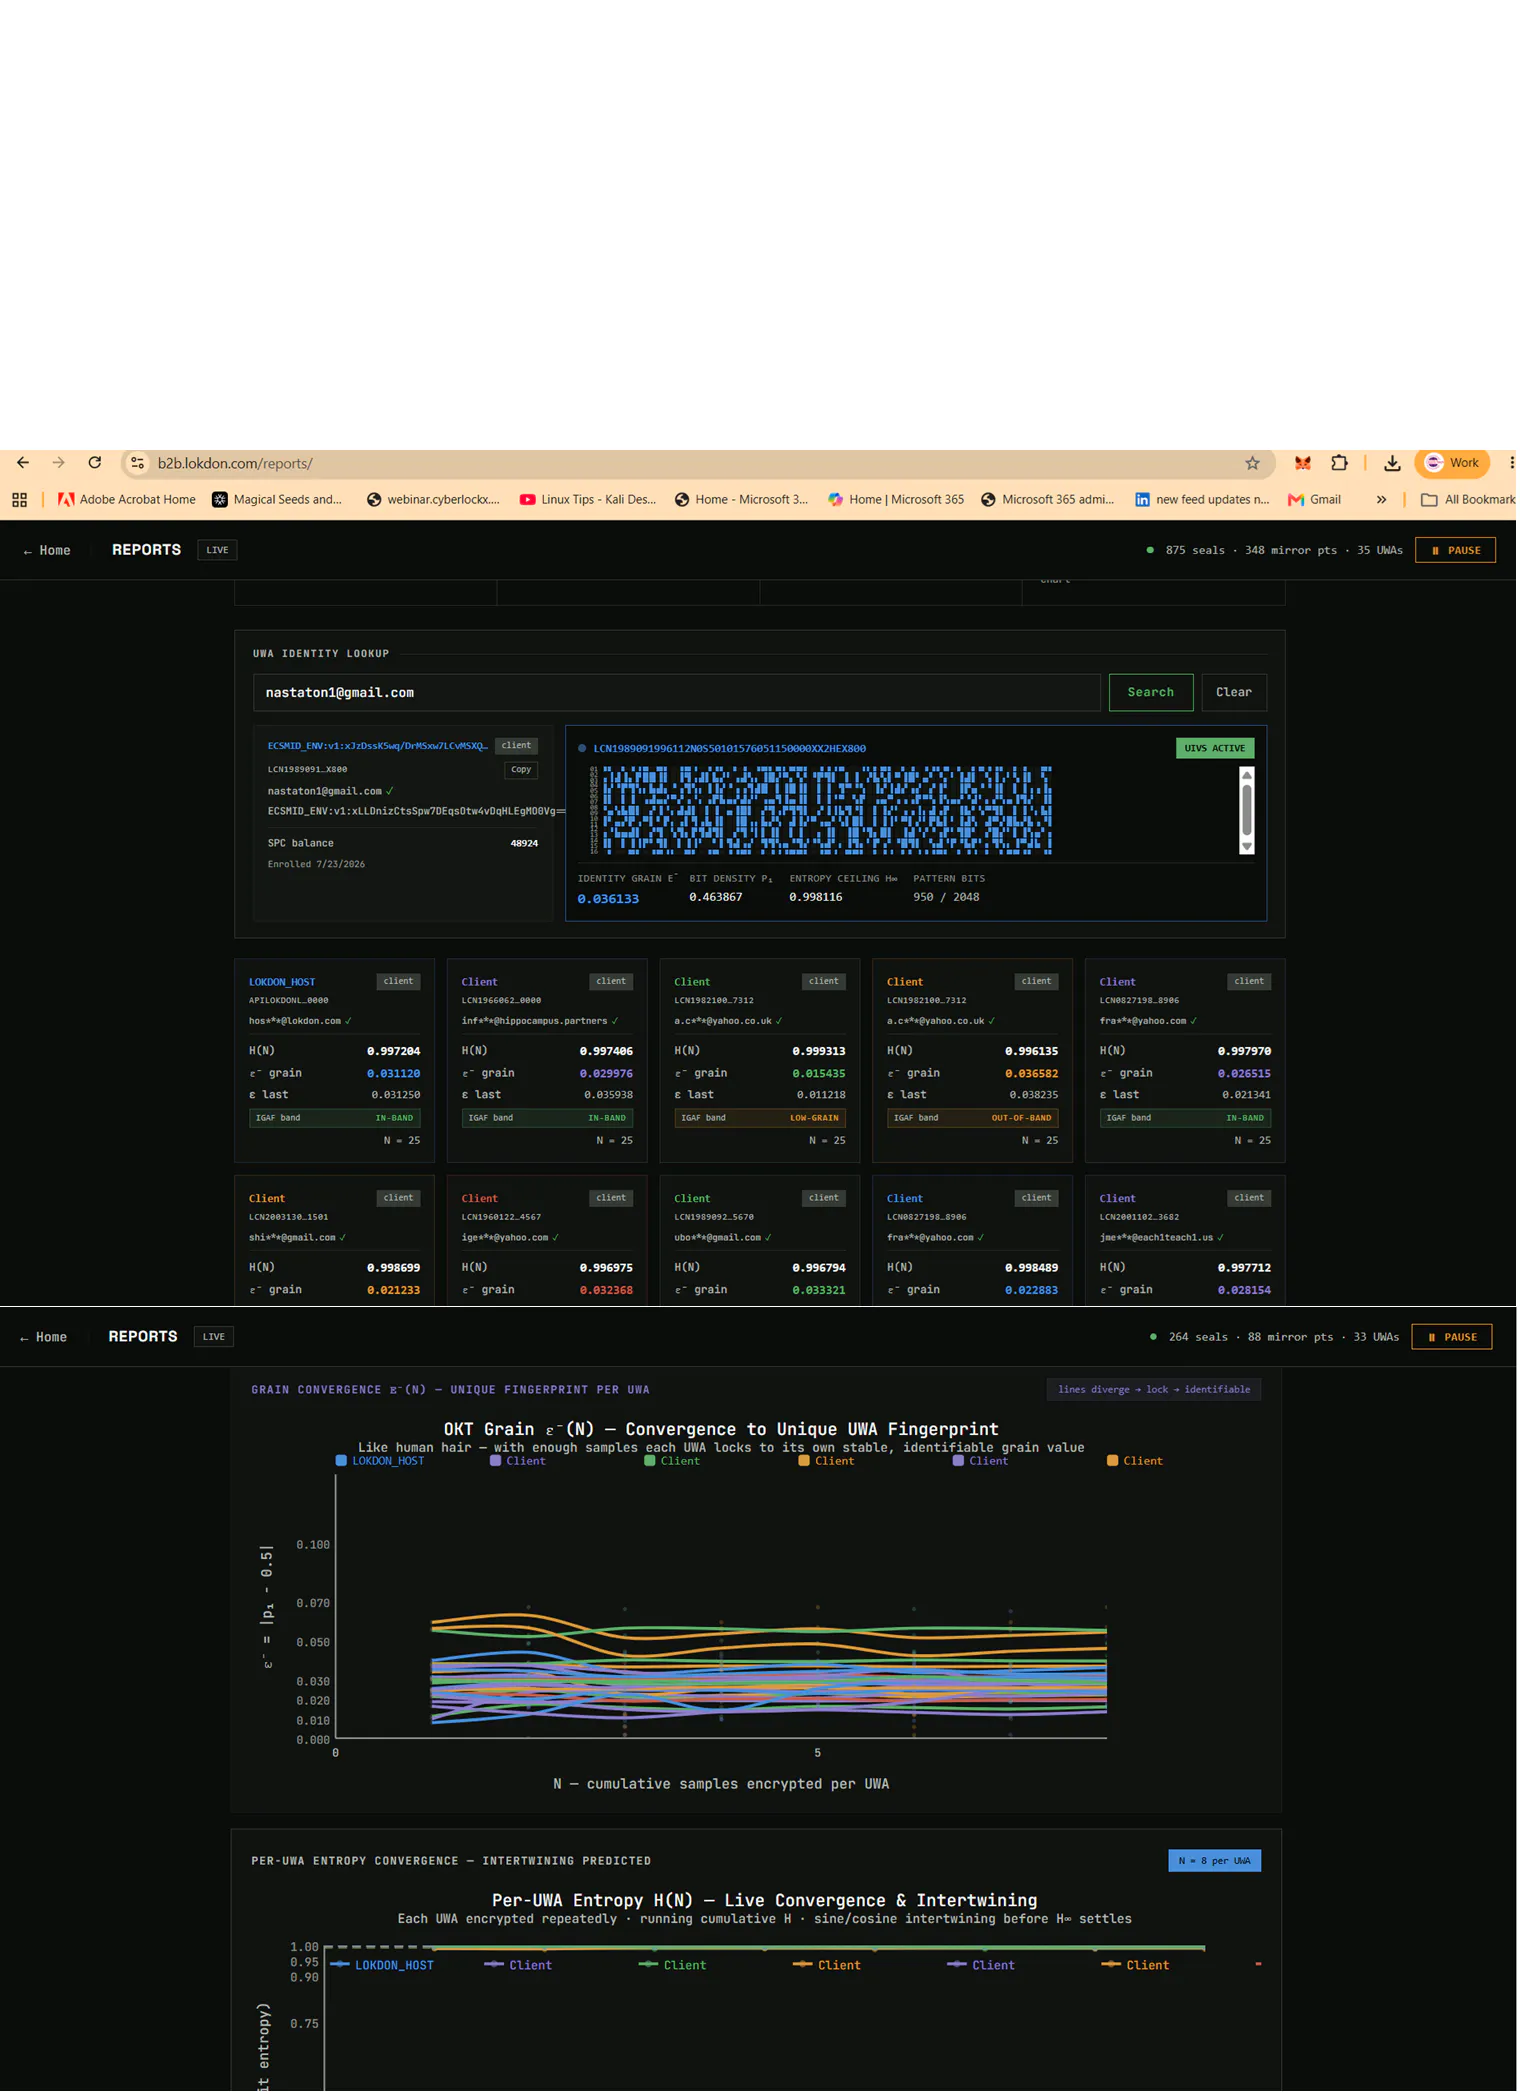
Task: Toggle green Client swatch in grain convergence legend
Action: (x=650, y=1462)
